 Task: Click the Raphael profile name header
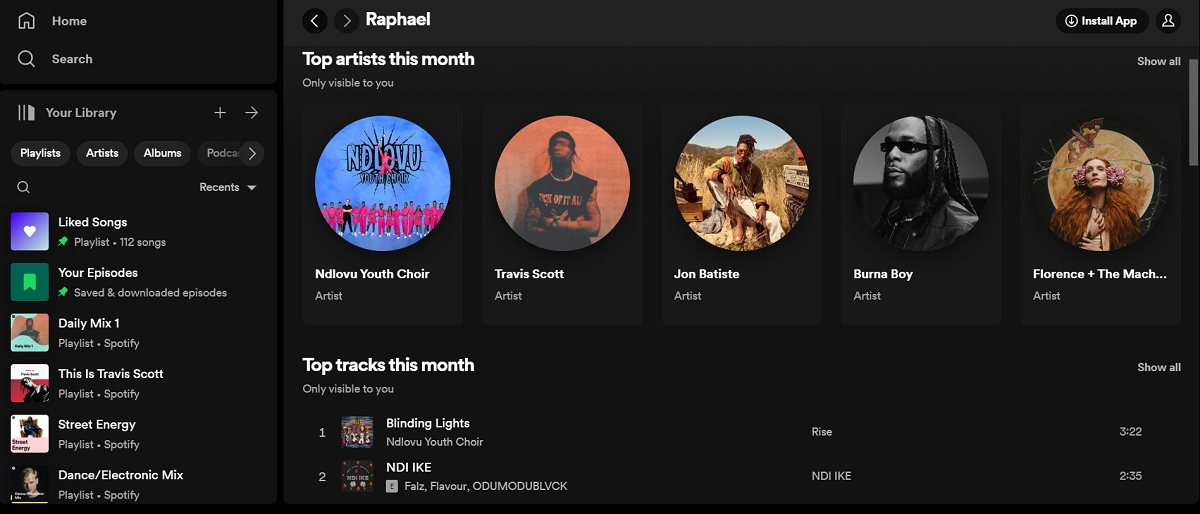pyautogui.click(x=398, y=20)
